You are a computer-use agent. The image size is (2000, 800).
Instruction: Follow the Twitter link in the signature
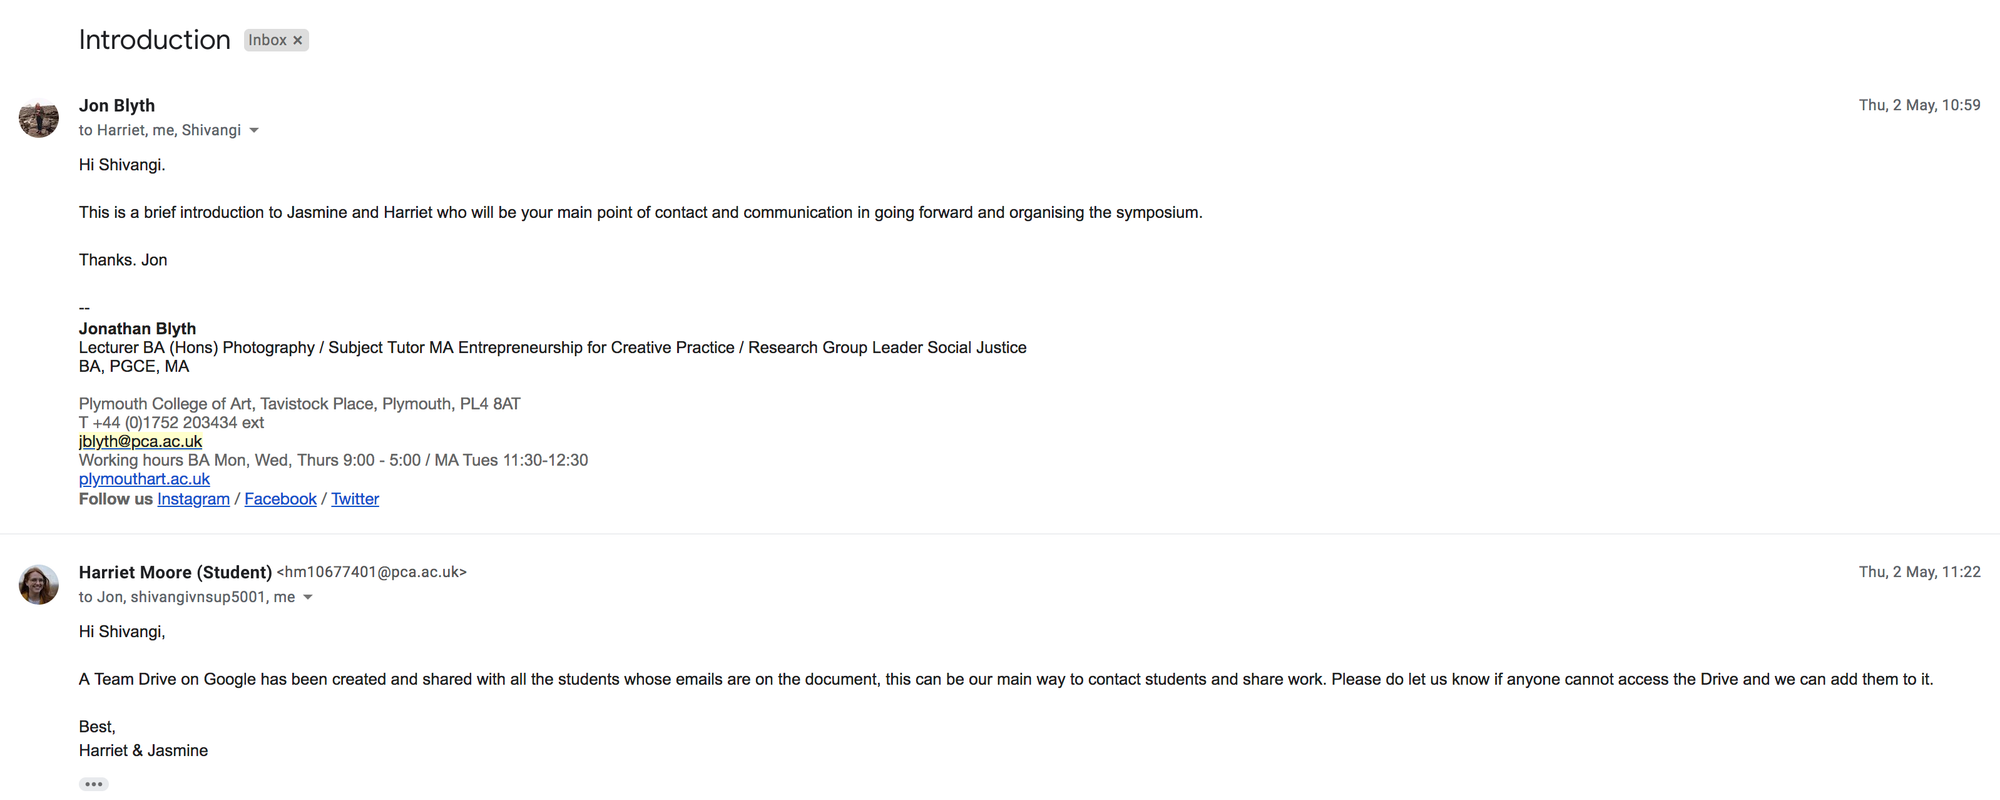pos(355,499)
